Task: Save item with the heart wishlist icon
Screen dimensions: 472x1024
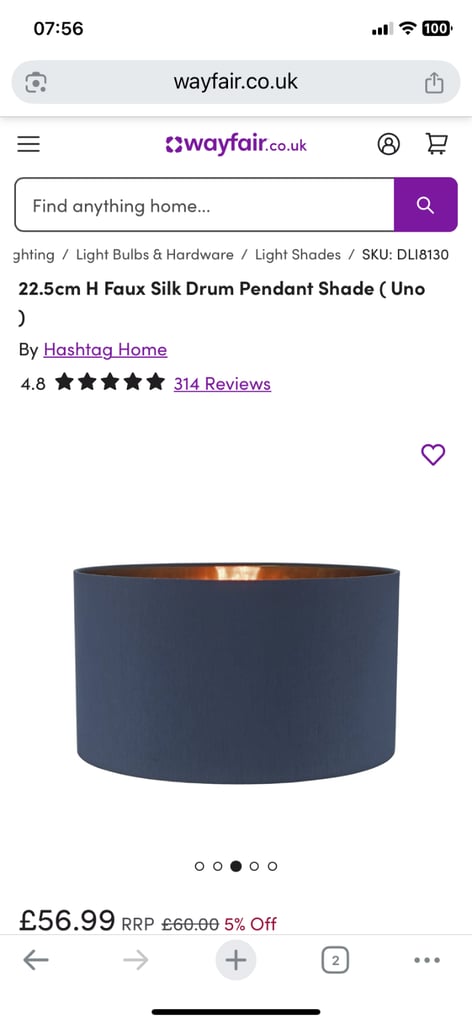Action: click(x=433, y=455)
